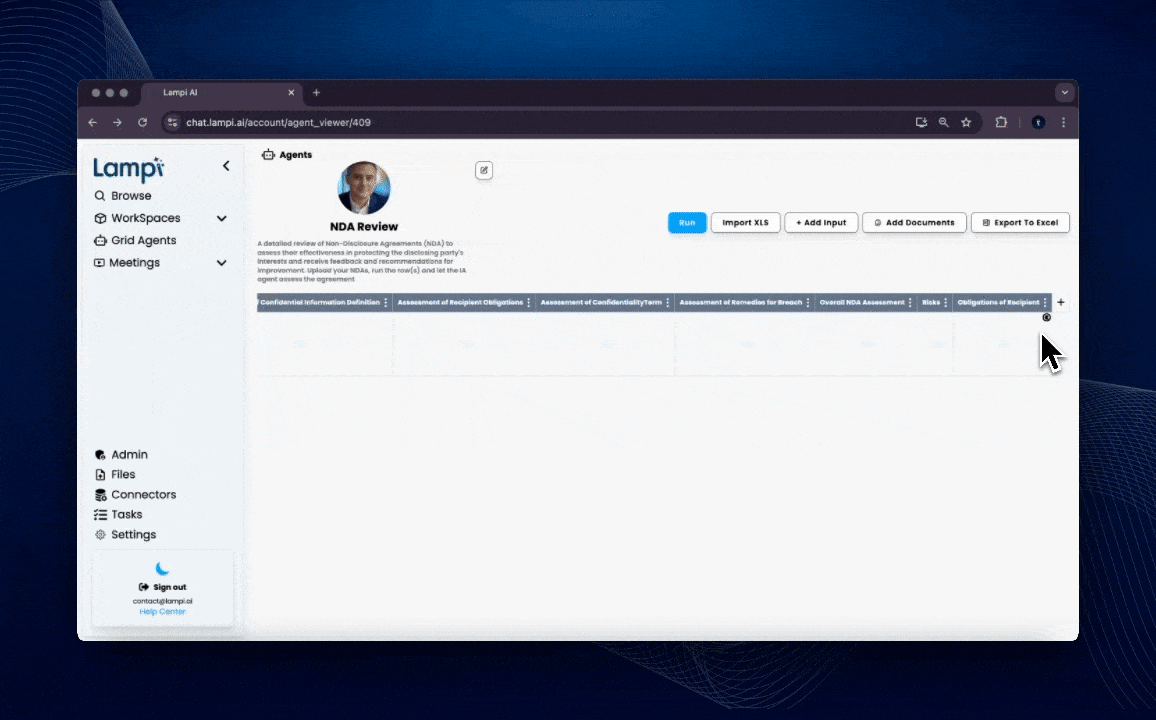Open the tab search dropdown in browser
The width and height of the screenshot is (1156, 720).
1065,93
